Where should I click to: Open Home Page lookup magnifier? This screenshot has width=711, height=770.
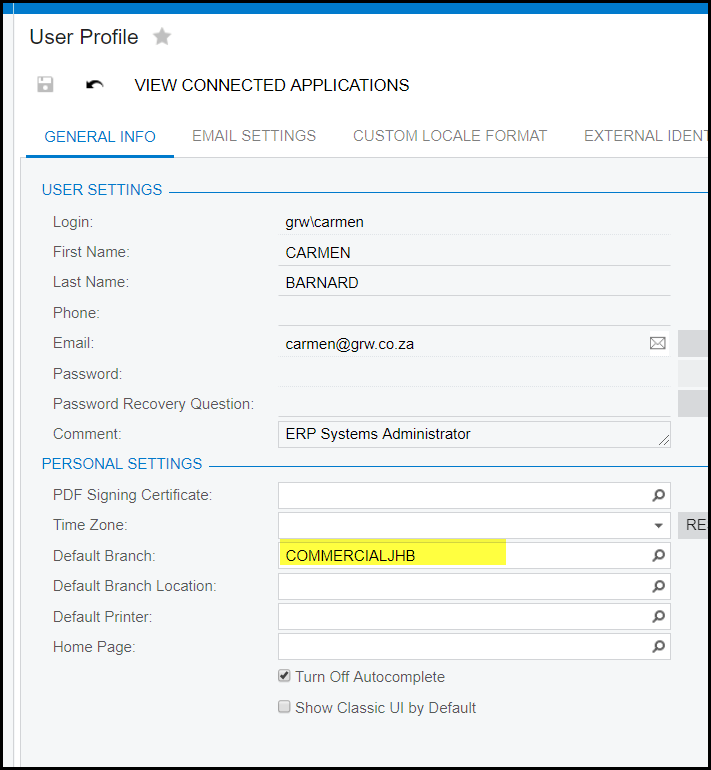click(x=658, y=647)
